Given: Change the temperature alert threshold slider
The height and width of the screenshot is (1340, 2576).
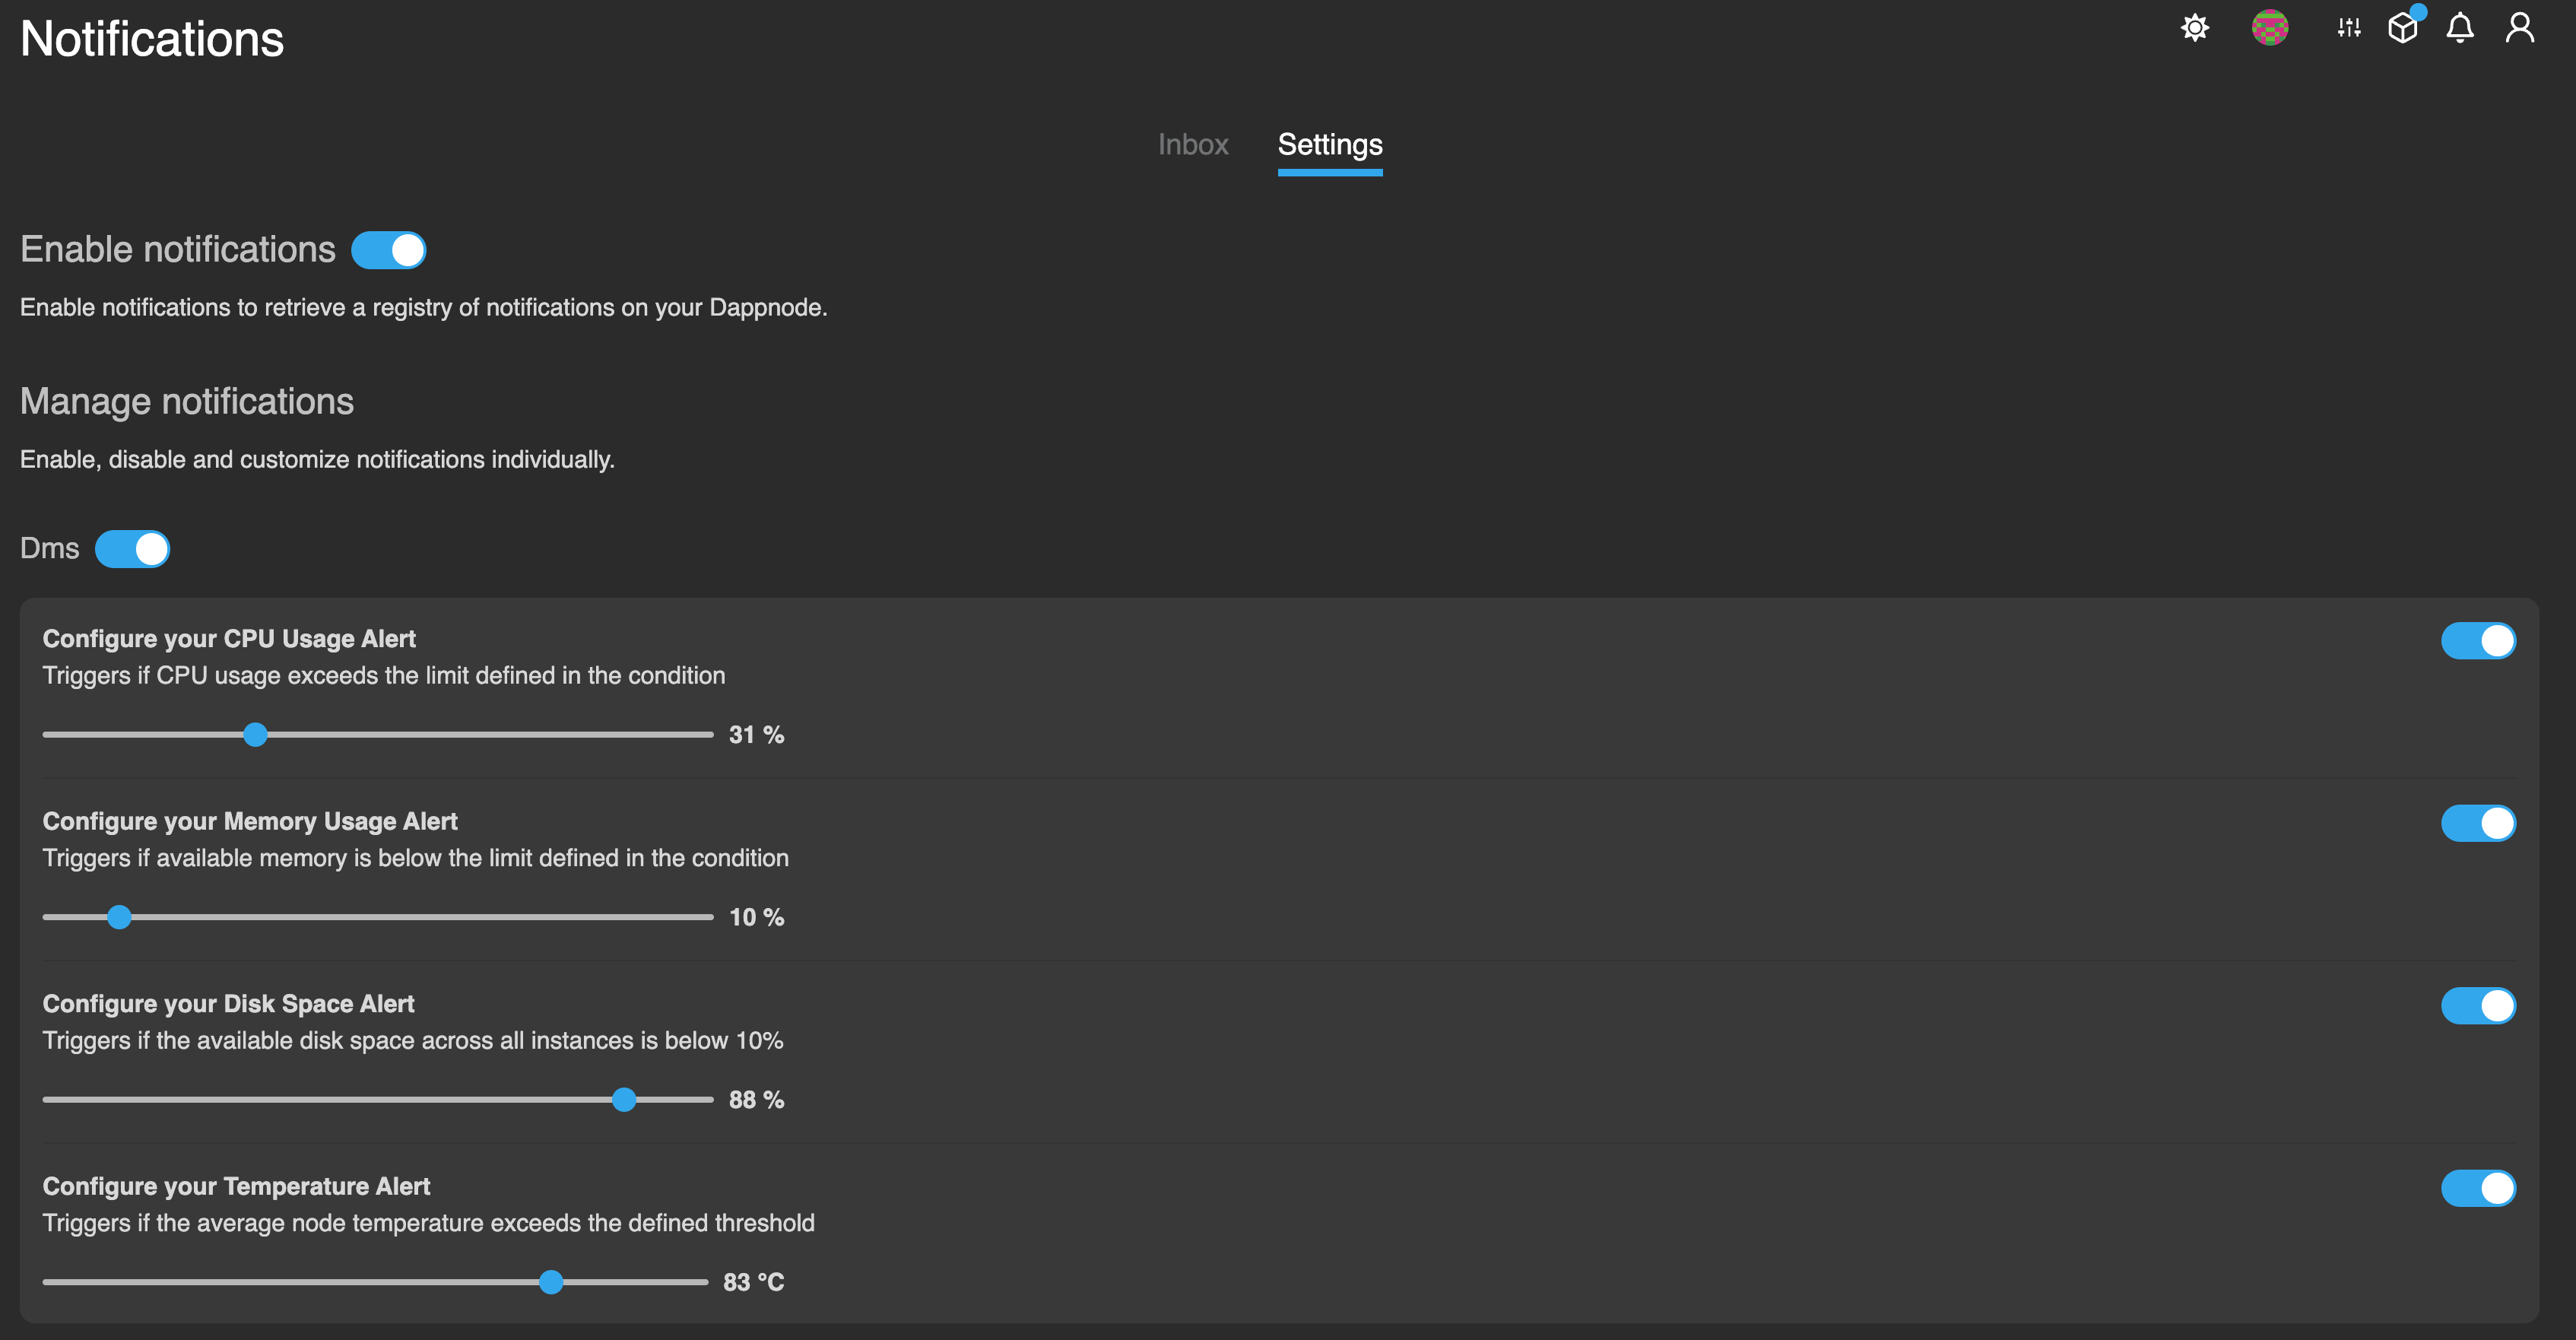Looking at the screenshot, I should pyautogui.click(x=551, y=1282).
